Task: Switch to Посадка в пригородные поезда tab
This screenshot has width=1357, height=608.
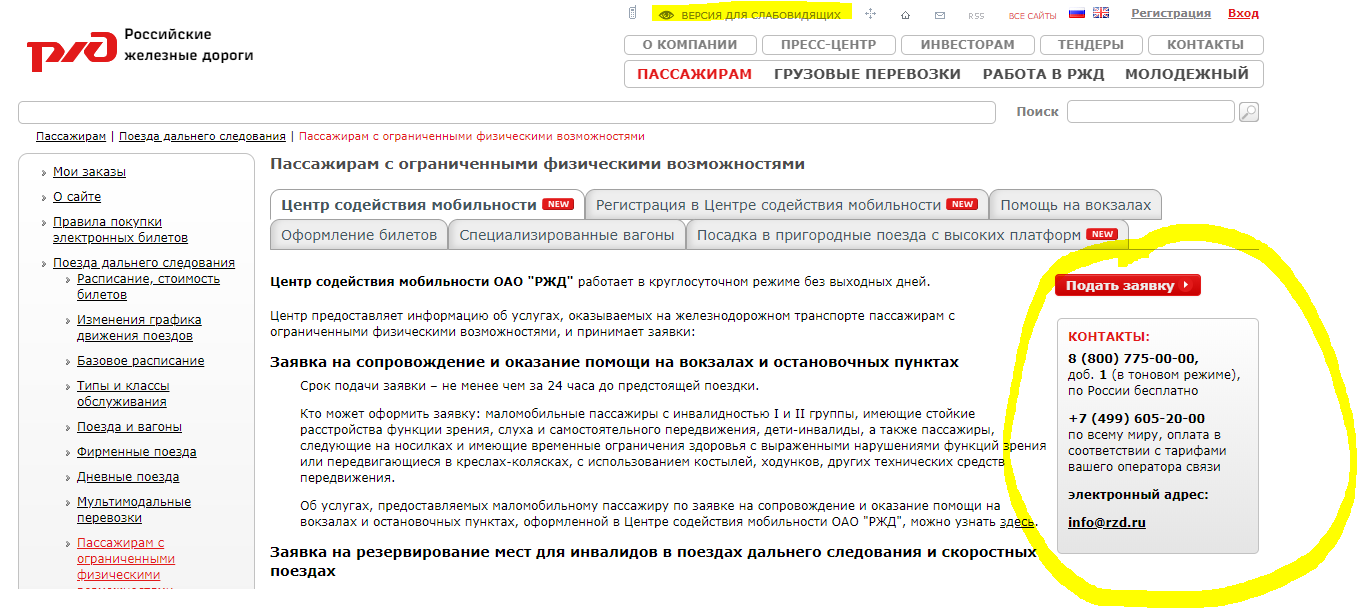Action: (907, 235)
